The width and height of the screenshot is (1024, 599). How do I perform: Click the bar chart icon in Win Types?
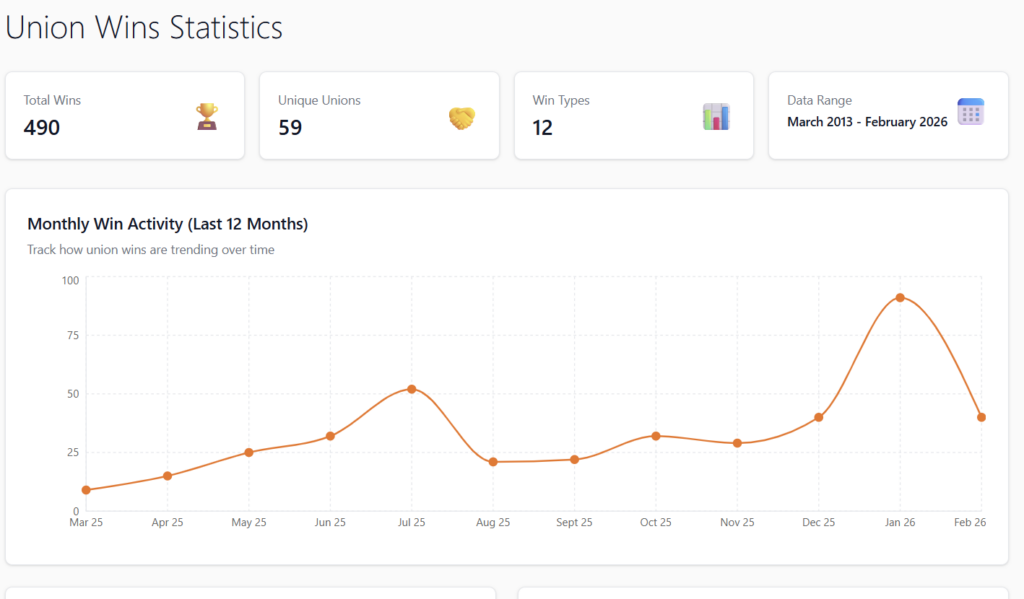pos(716,117)
